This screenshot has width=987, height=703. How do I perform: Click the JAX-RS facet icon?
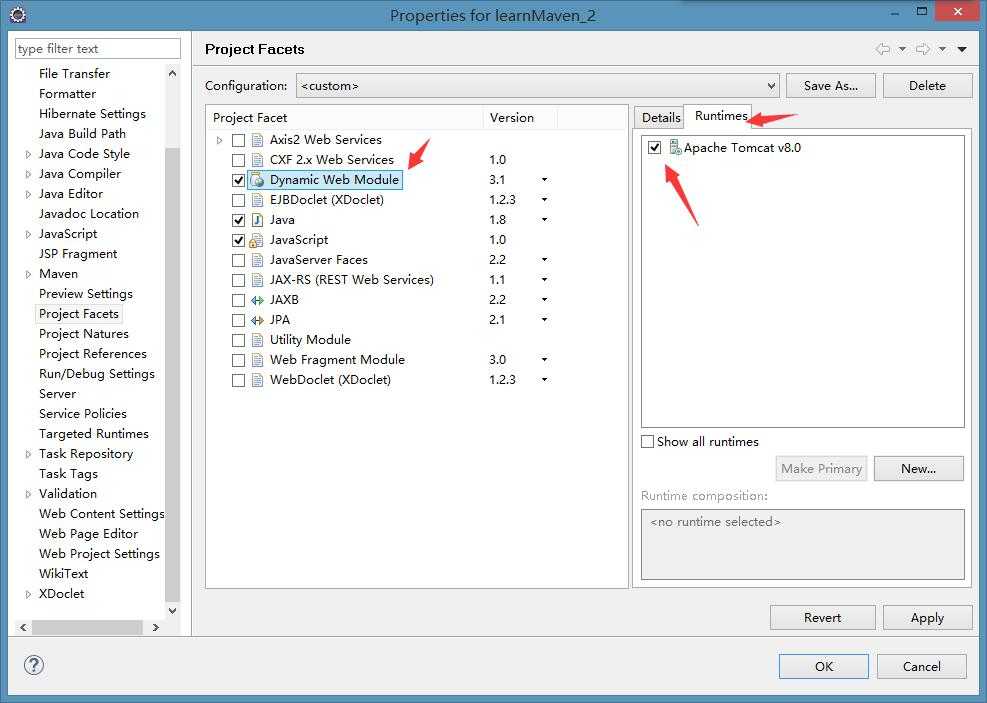tap(257, 280)
